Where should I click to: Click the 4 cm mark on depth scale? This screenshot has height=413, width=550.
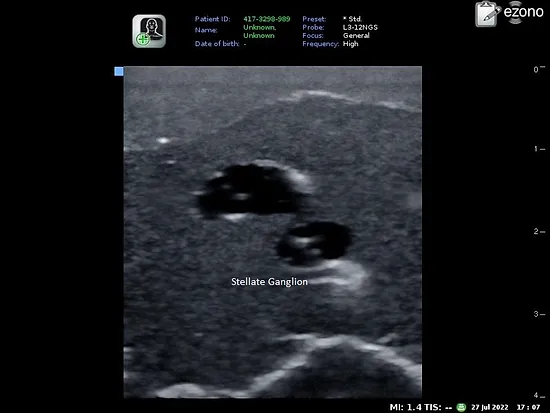tap(539, 395)
